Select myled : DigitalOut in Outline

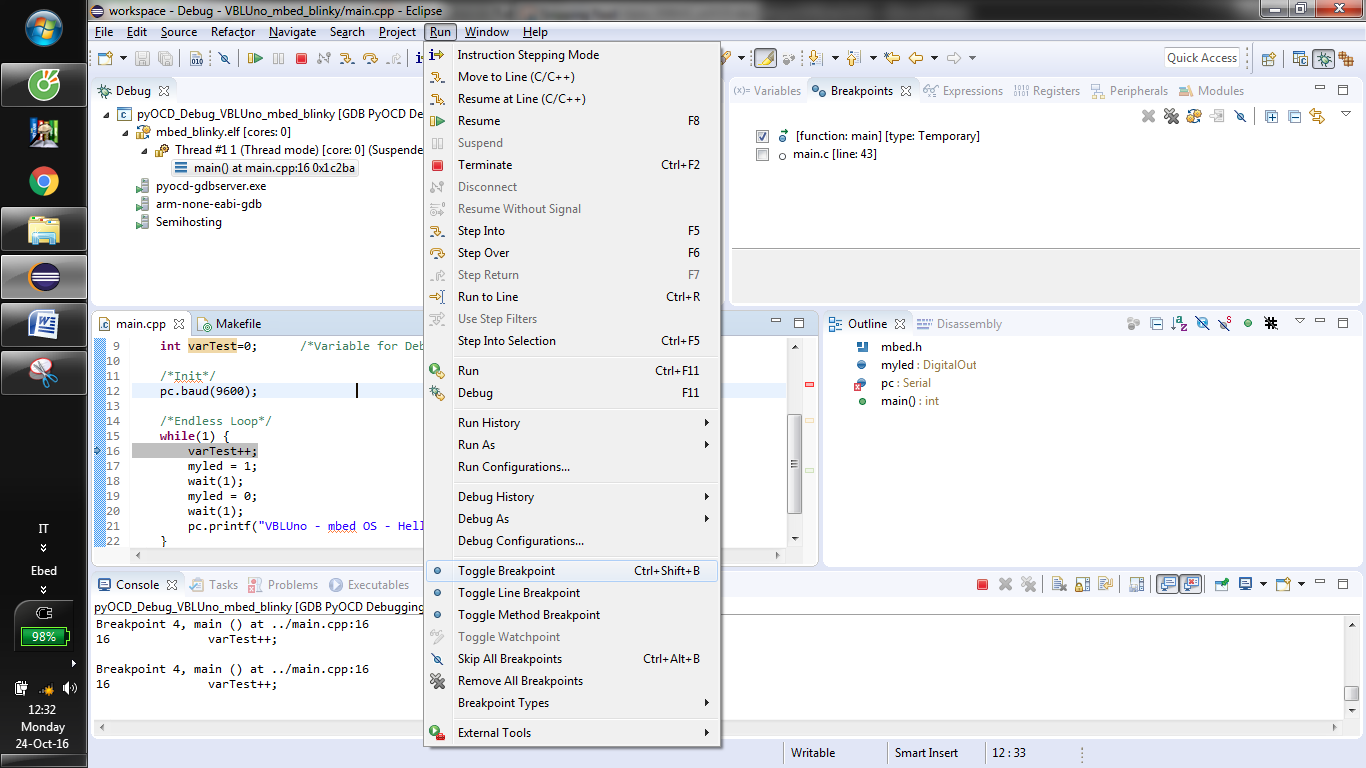(915, 365)
